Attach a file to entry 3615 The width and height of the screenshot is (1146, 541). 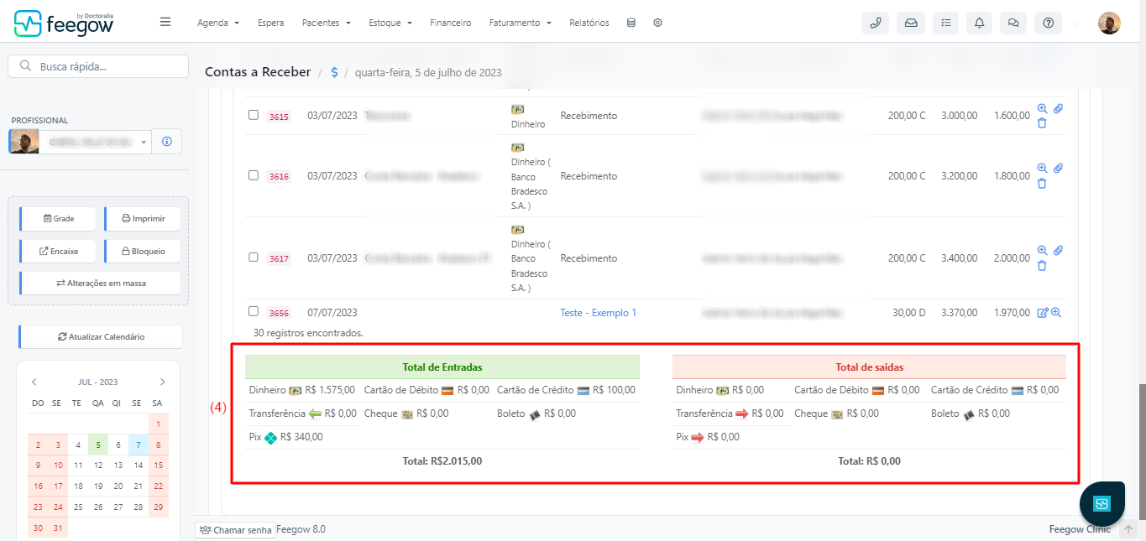click(x=1058, y=108)
